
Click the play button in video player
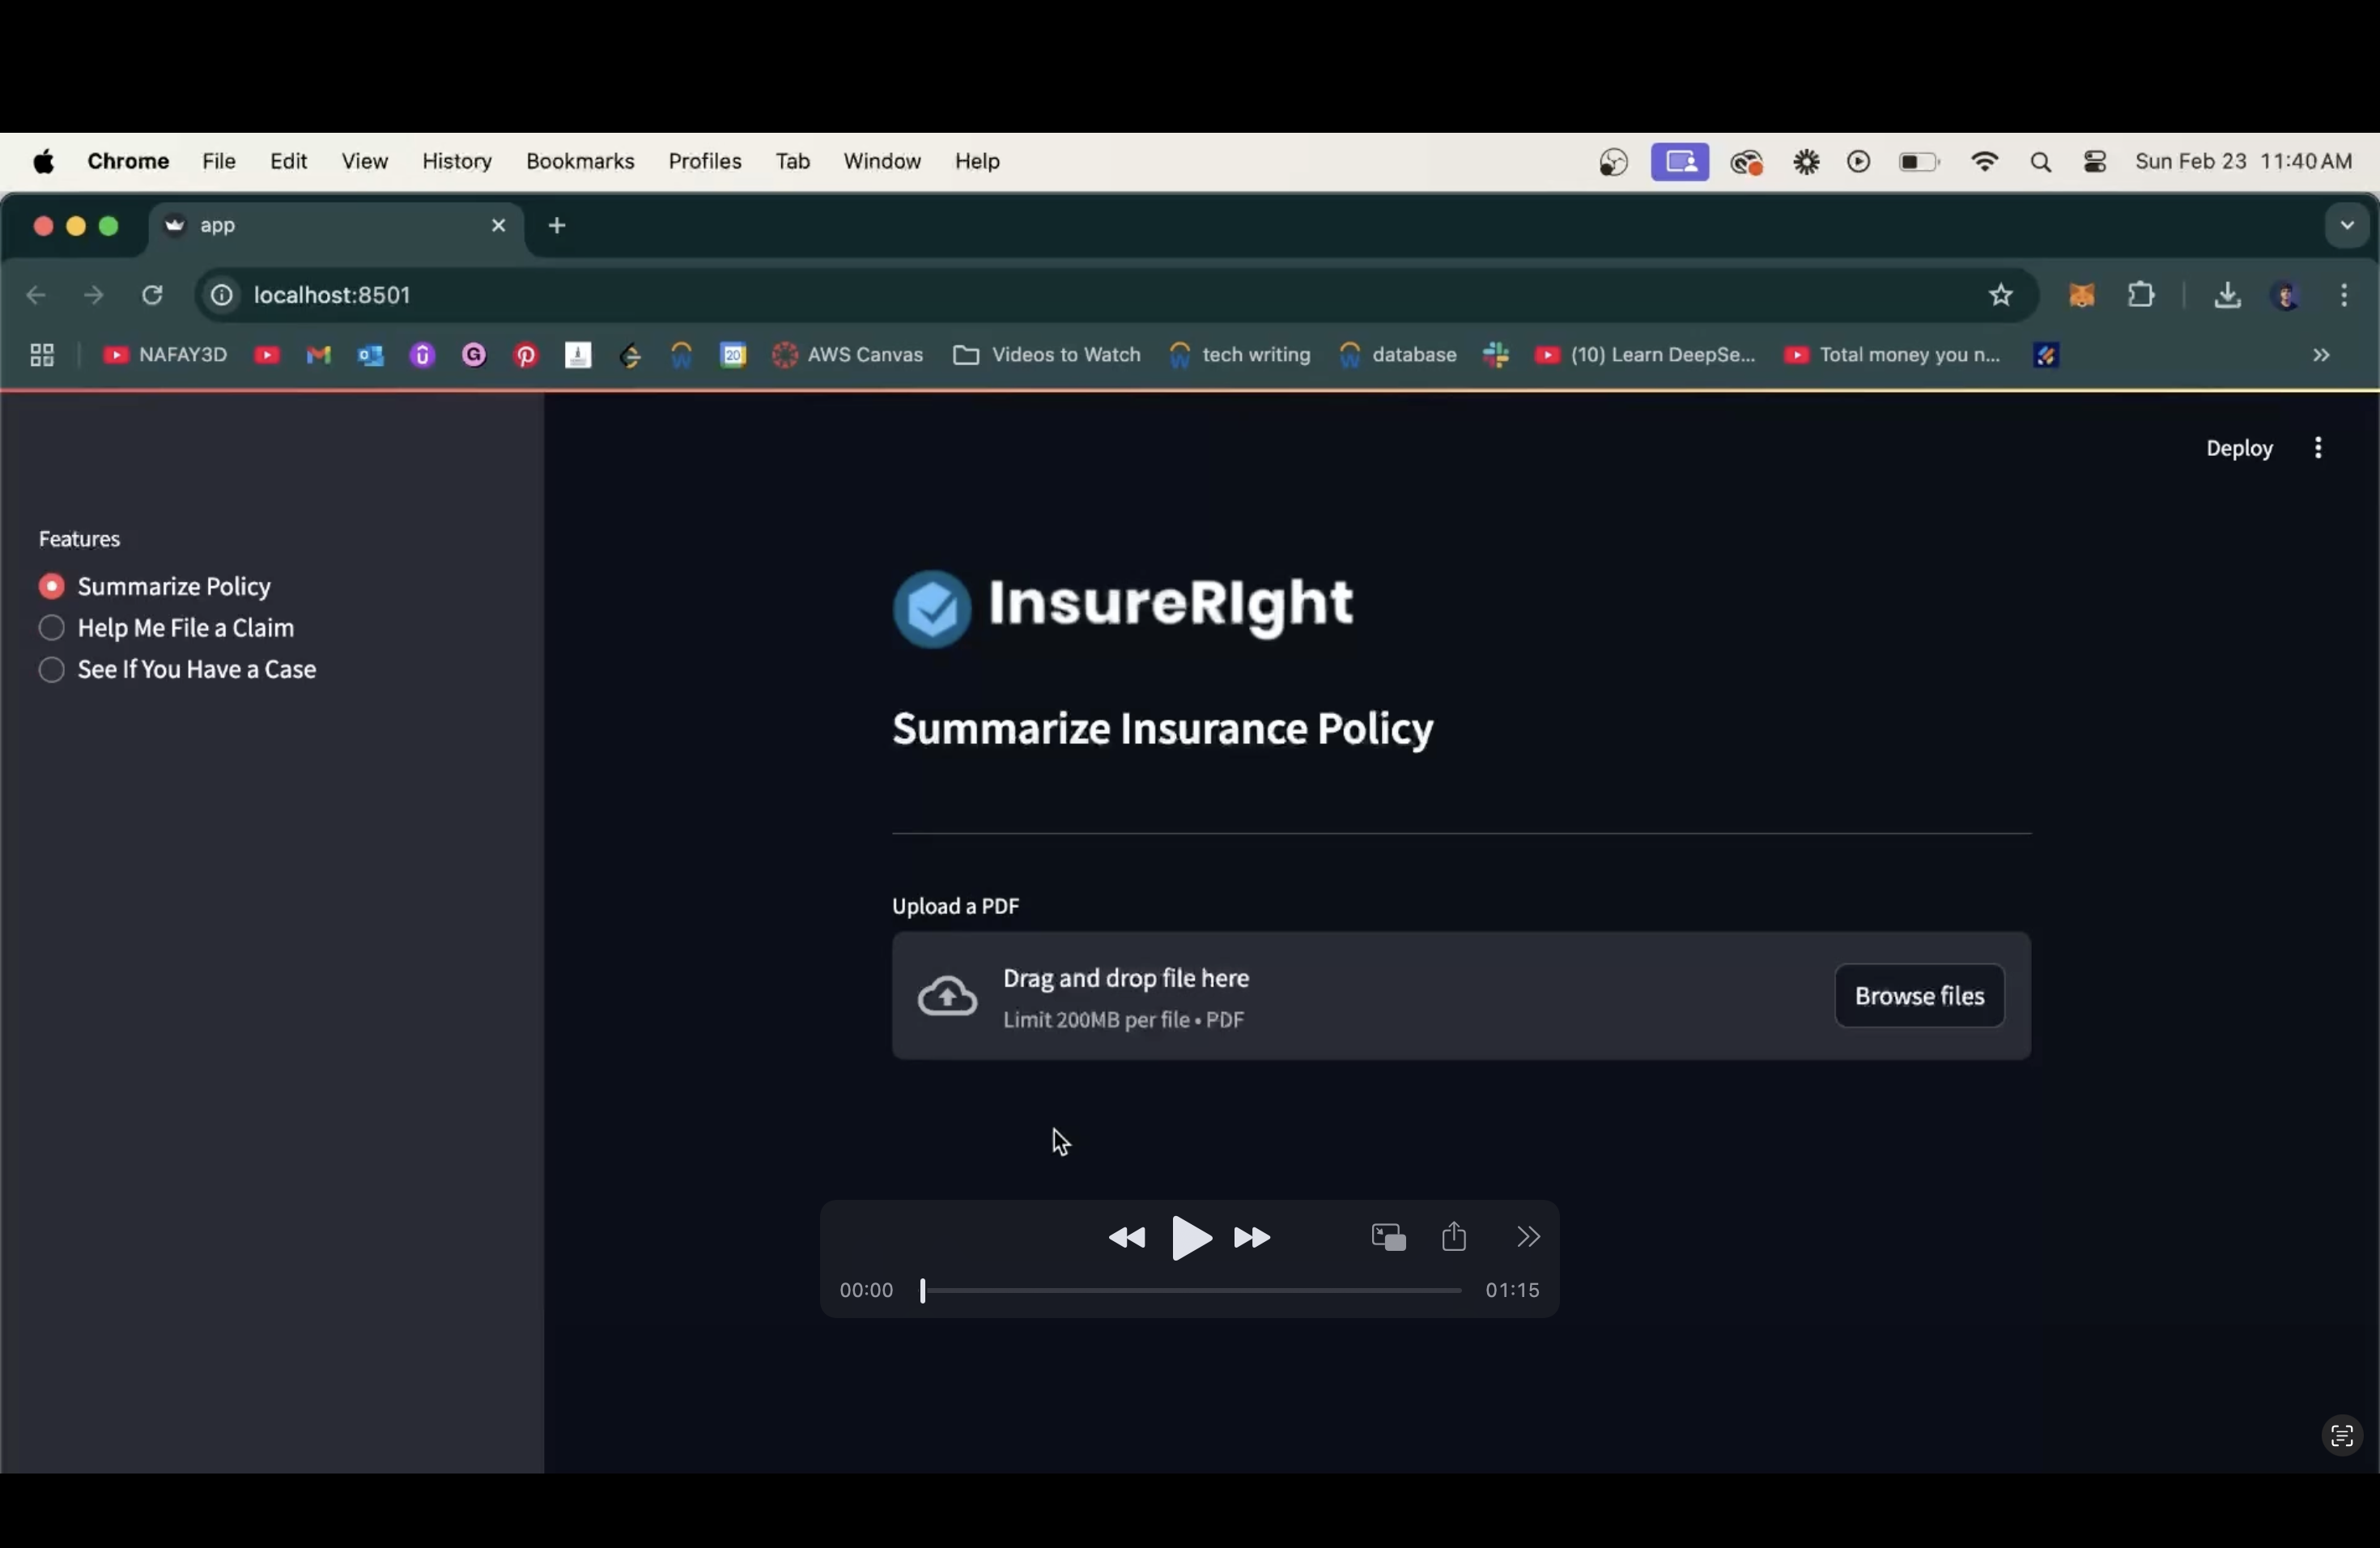(x=1190, y=1238)
